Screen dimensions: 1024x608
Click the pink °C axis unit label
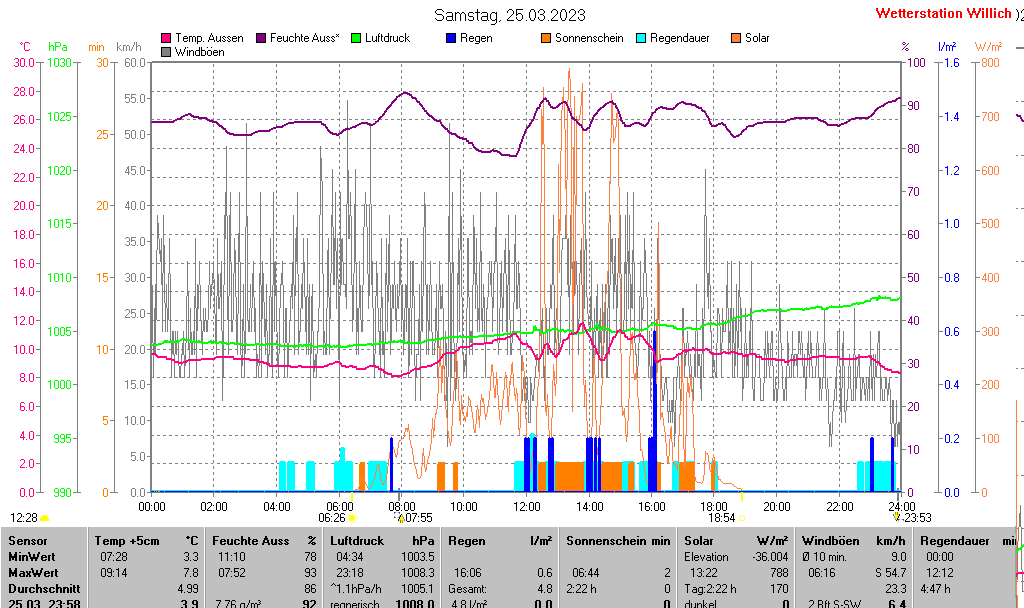(25, 47)
